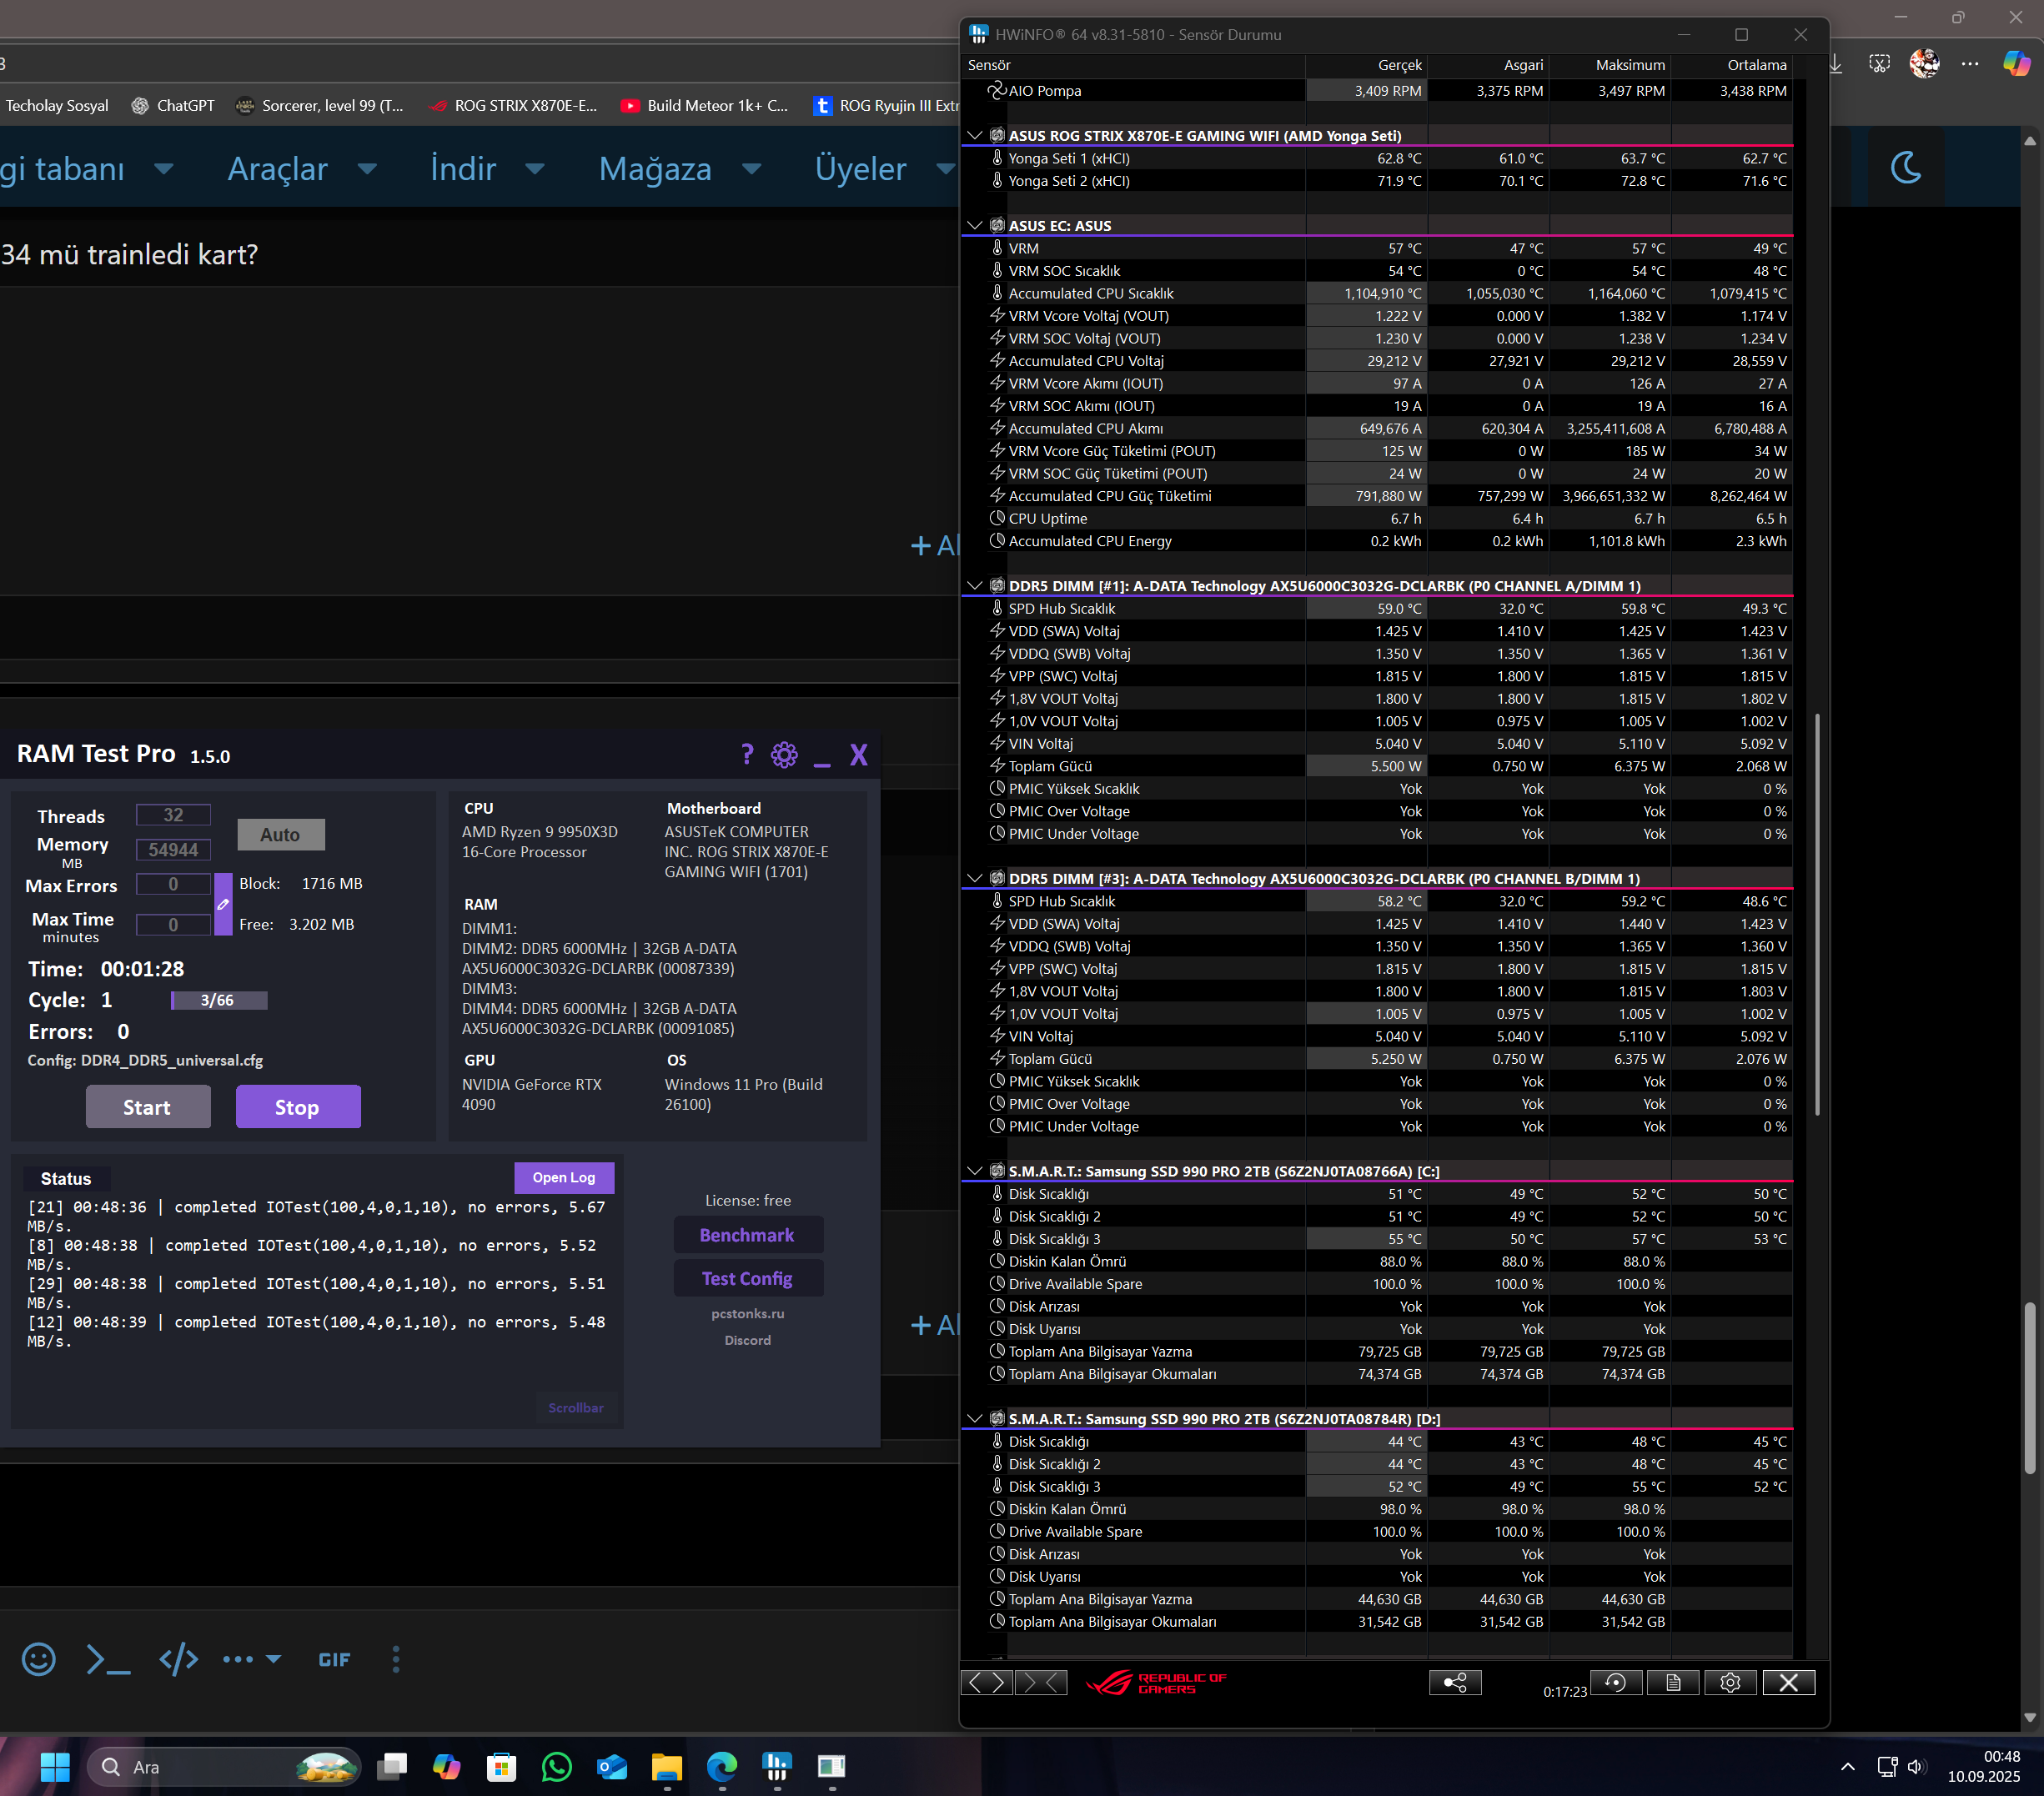Click the browser page vertical scrollbar
The image size is (2044, 1796).
[2030, 1387]
